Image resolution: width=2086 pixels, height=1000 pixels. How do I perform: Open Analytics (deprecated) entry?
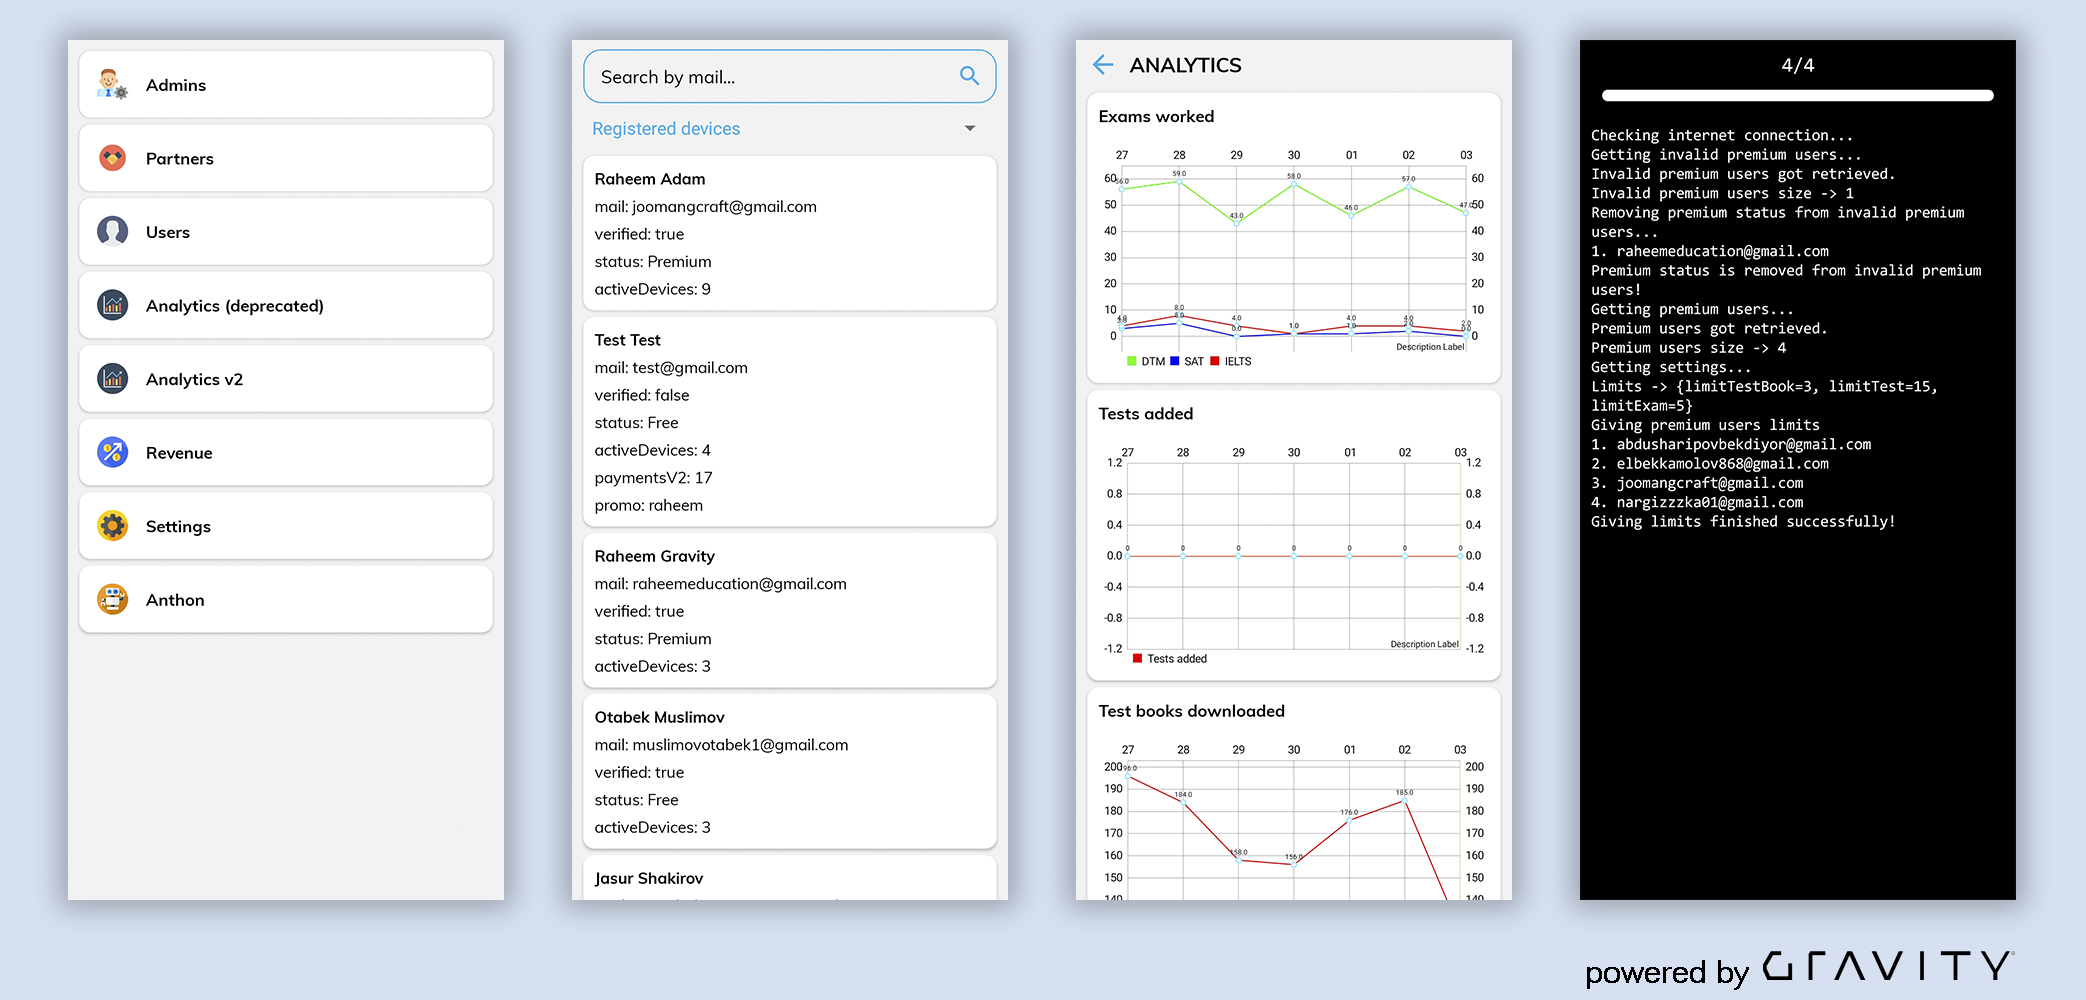pyautogui.click(x=286, y=305)
